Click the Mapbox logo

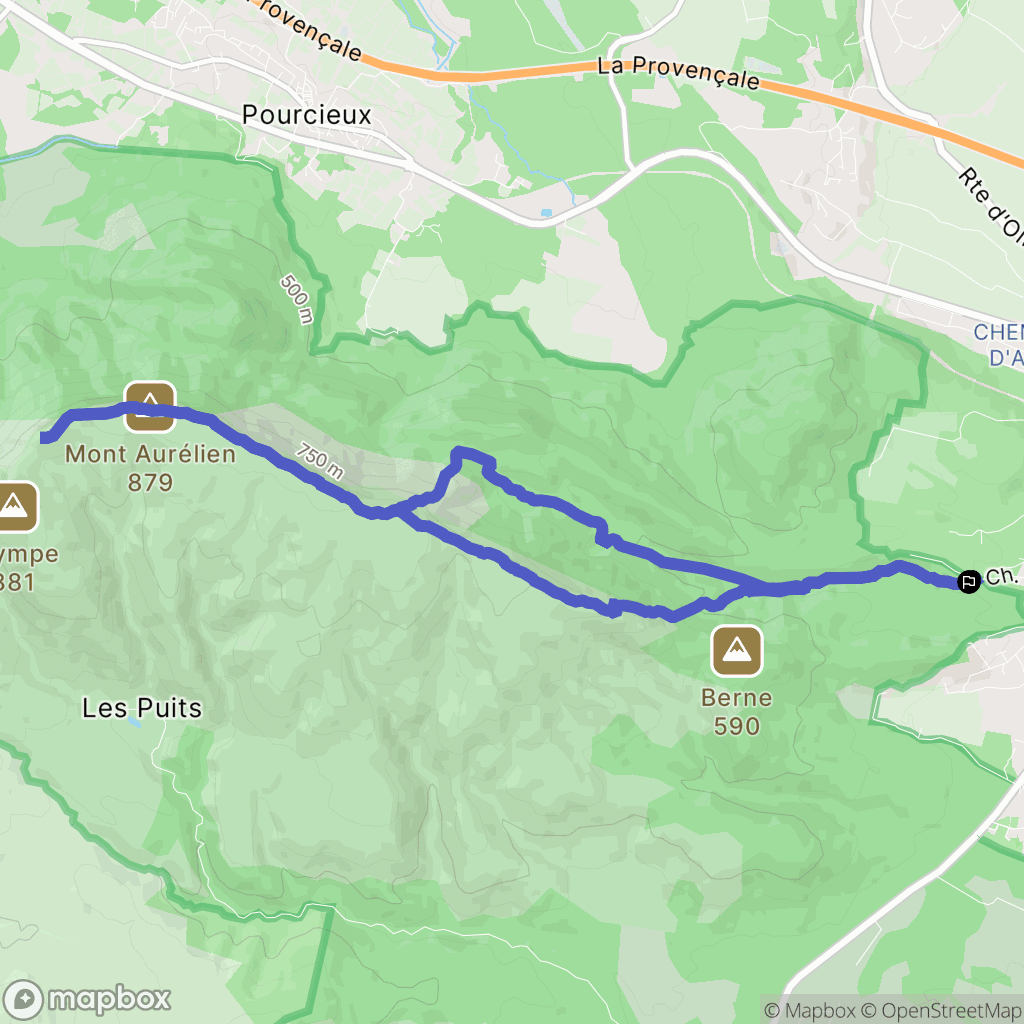click(x=87, y=999)
